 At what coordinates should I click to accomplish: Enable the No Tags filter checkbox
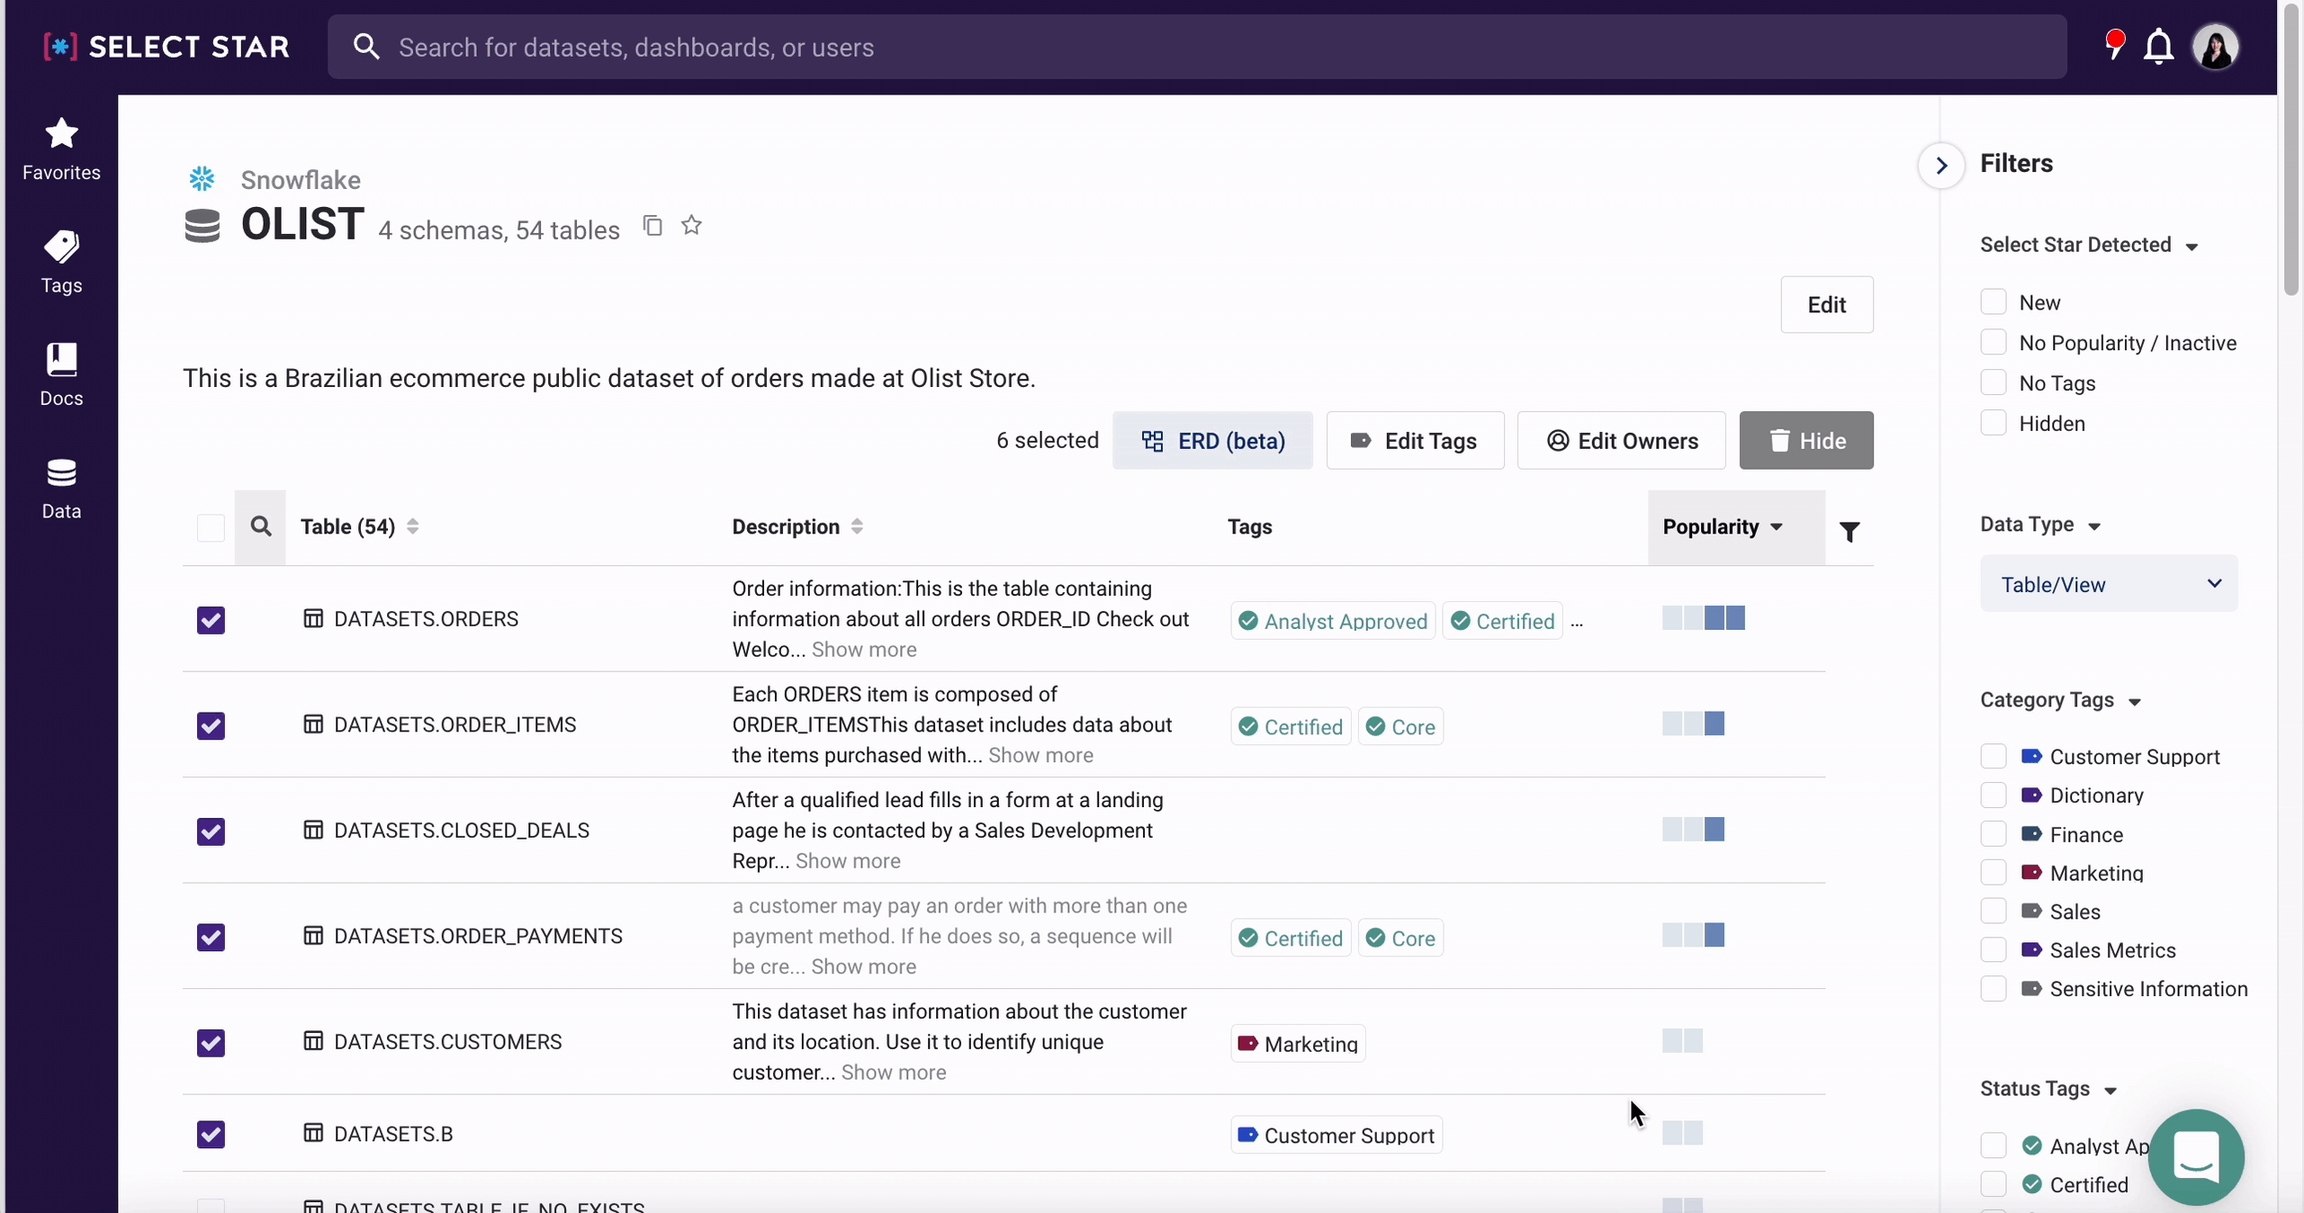(x=1993, y=383)
